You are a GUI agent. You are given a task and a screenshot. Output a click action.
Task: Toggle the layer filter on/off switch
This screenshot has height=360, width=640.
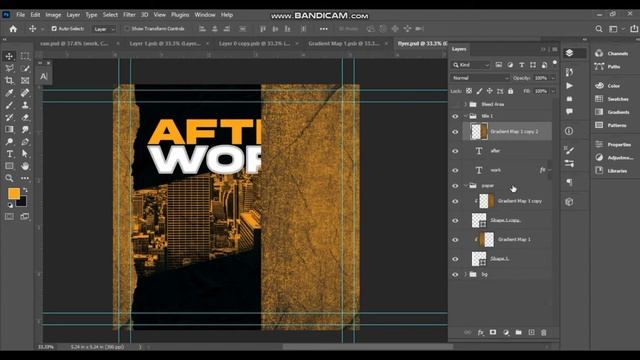[x=554, y=63]
